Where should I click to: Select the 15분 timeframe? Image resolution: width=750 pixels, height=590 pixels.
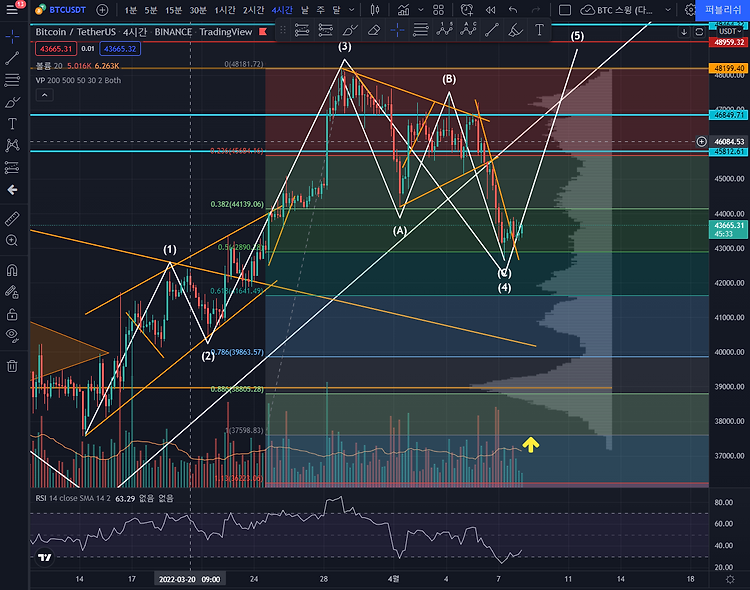click(x=173, y=10)
